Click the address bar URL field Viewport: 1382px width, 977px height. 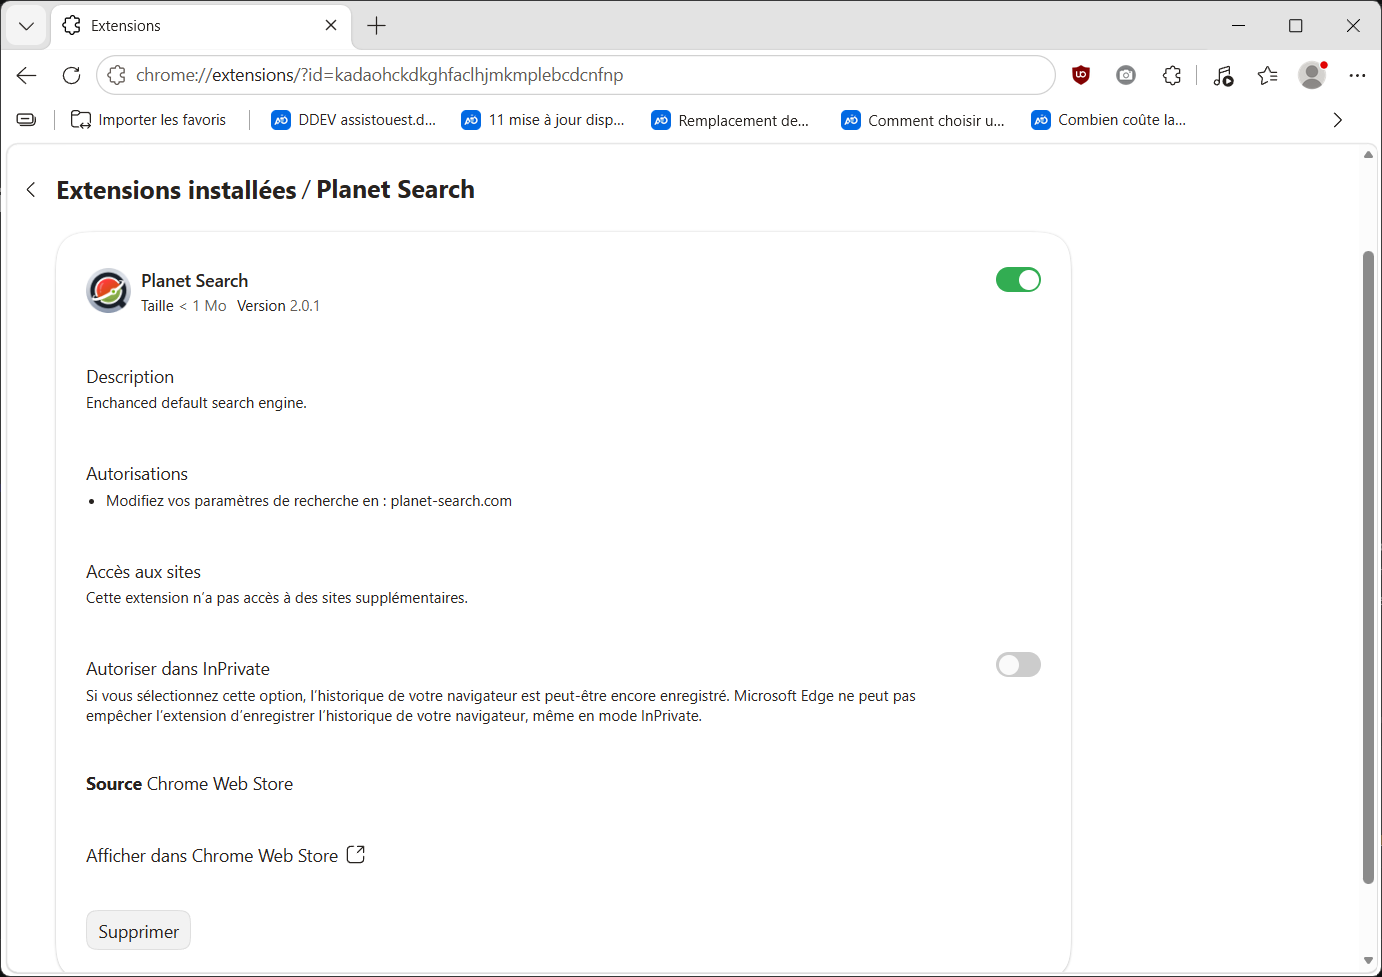coord(575,75)
